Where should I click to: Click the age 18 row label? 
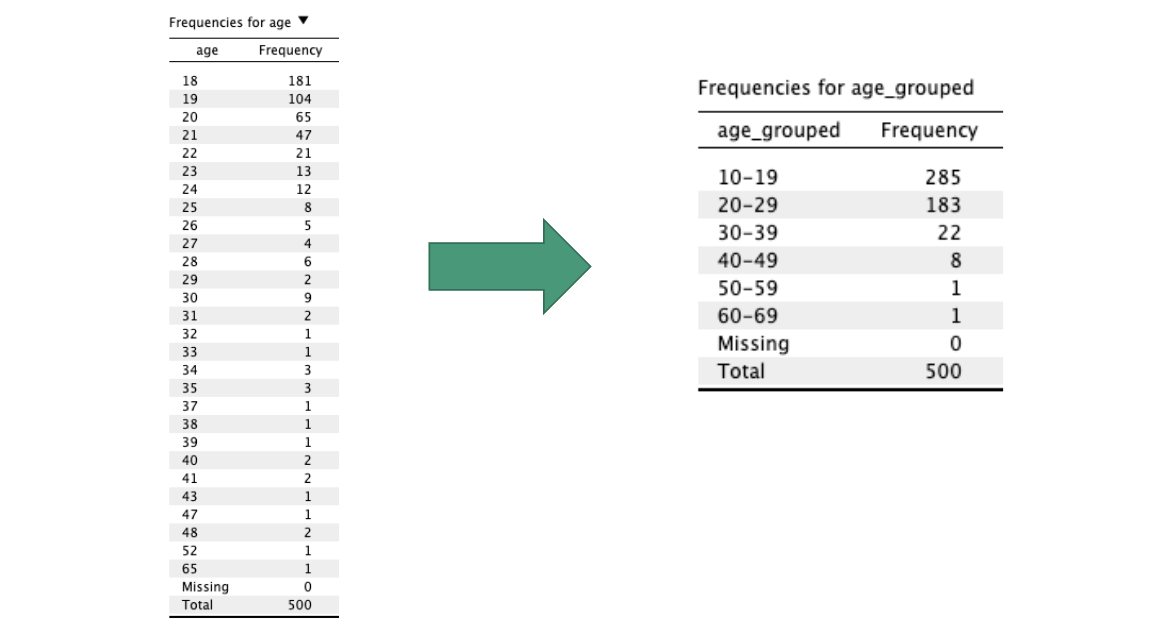tap(190, 81)
